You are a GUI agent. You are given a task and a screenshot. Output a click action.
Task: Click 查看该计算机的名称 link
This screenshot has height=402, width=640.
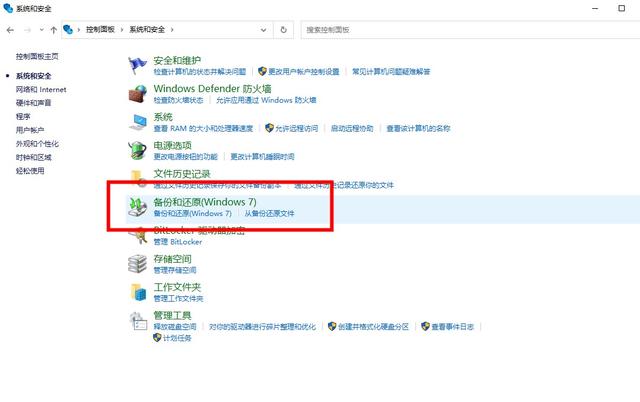coord(418,128)
